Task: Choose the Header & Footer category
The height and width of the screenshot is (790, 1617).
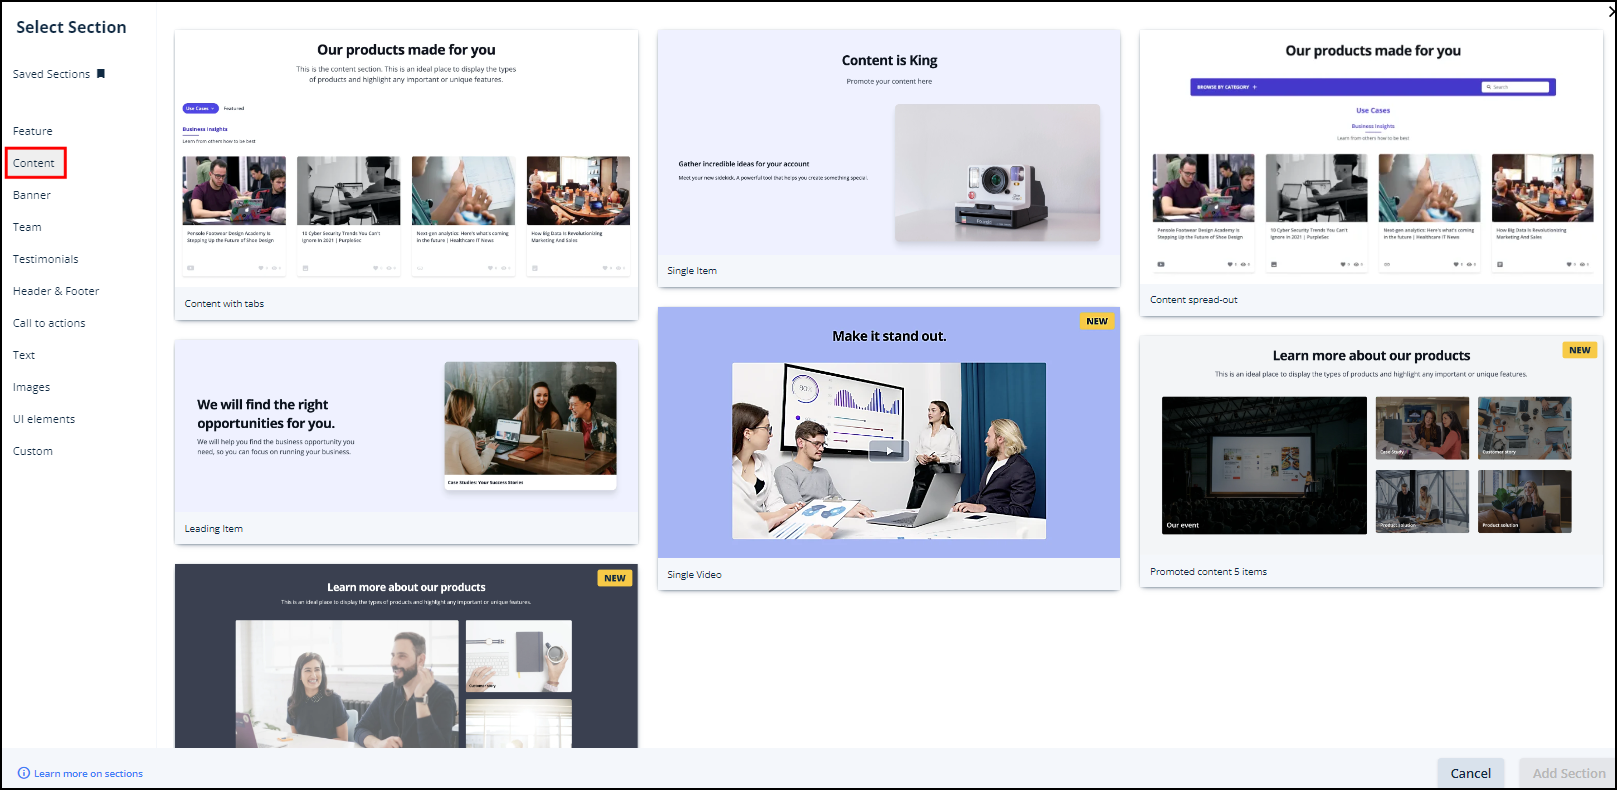Action: (56, 291)
